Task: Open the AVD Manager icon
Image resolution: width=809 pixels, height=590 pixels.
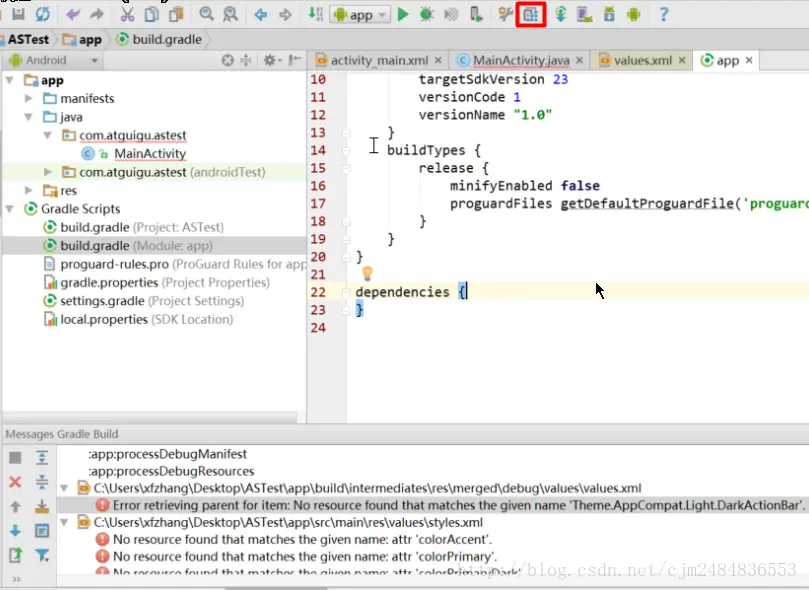Action: (585, 14)
